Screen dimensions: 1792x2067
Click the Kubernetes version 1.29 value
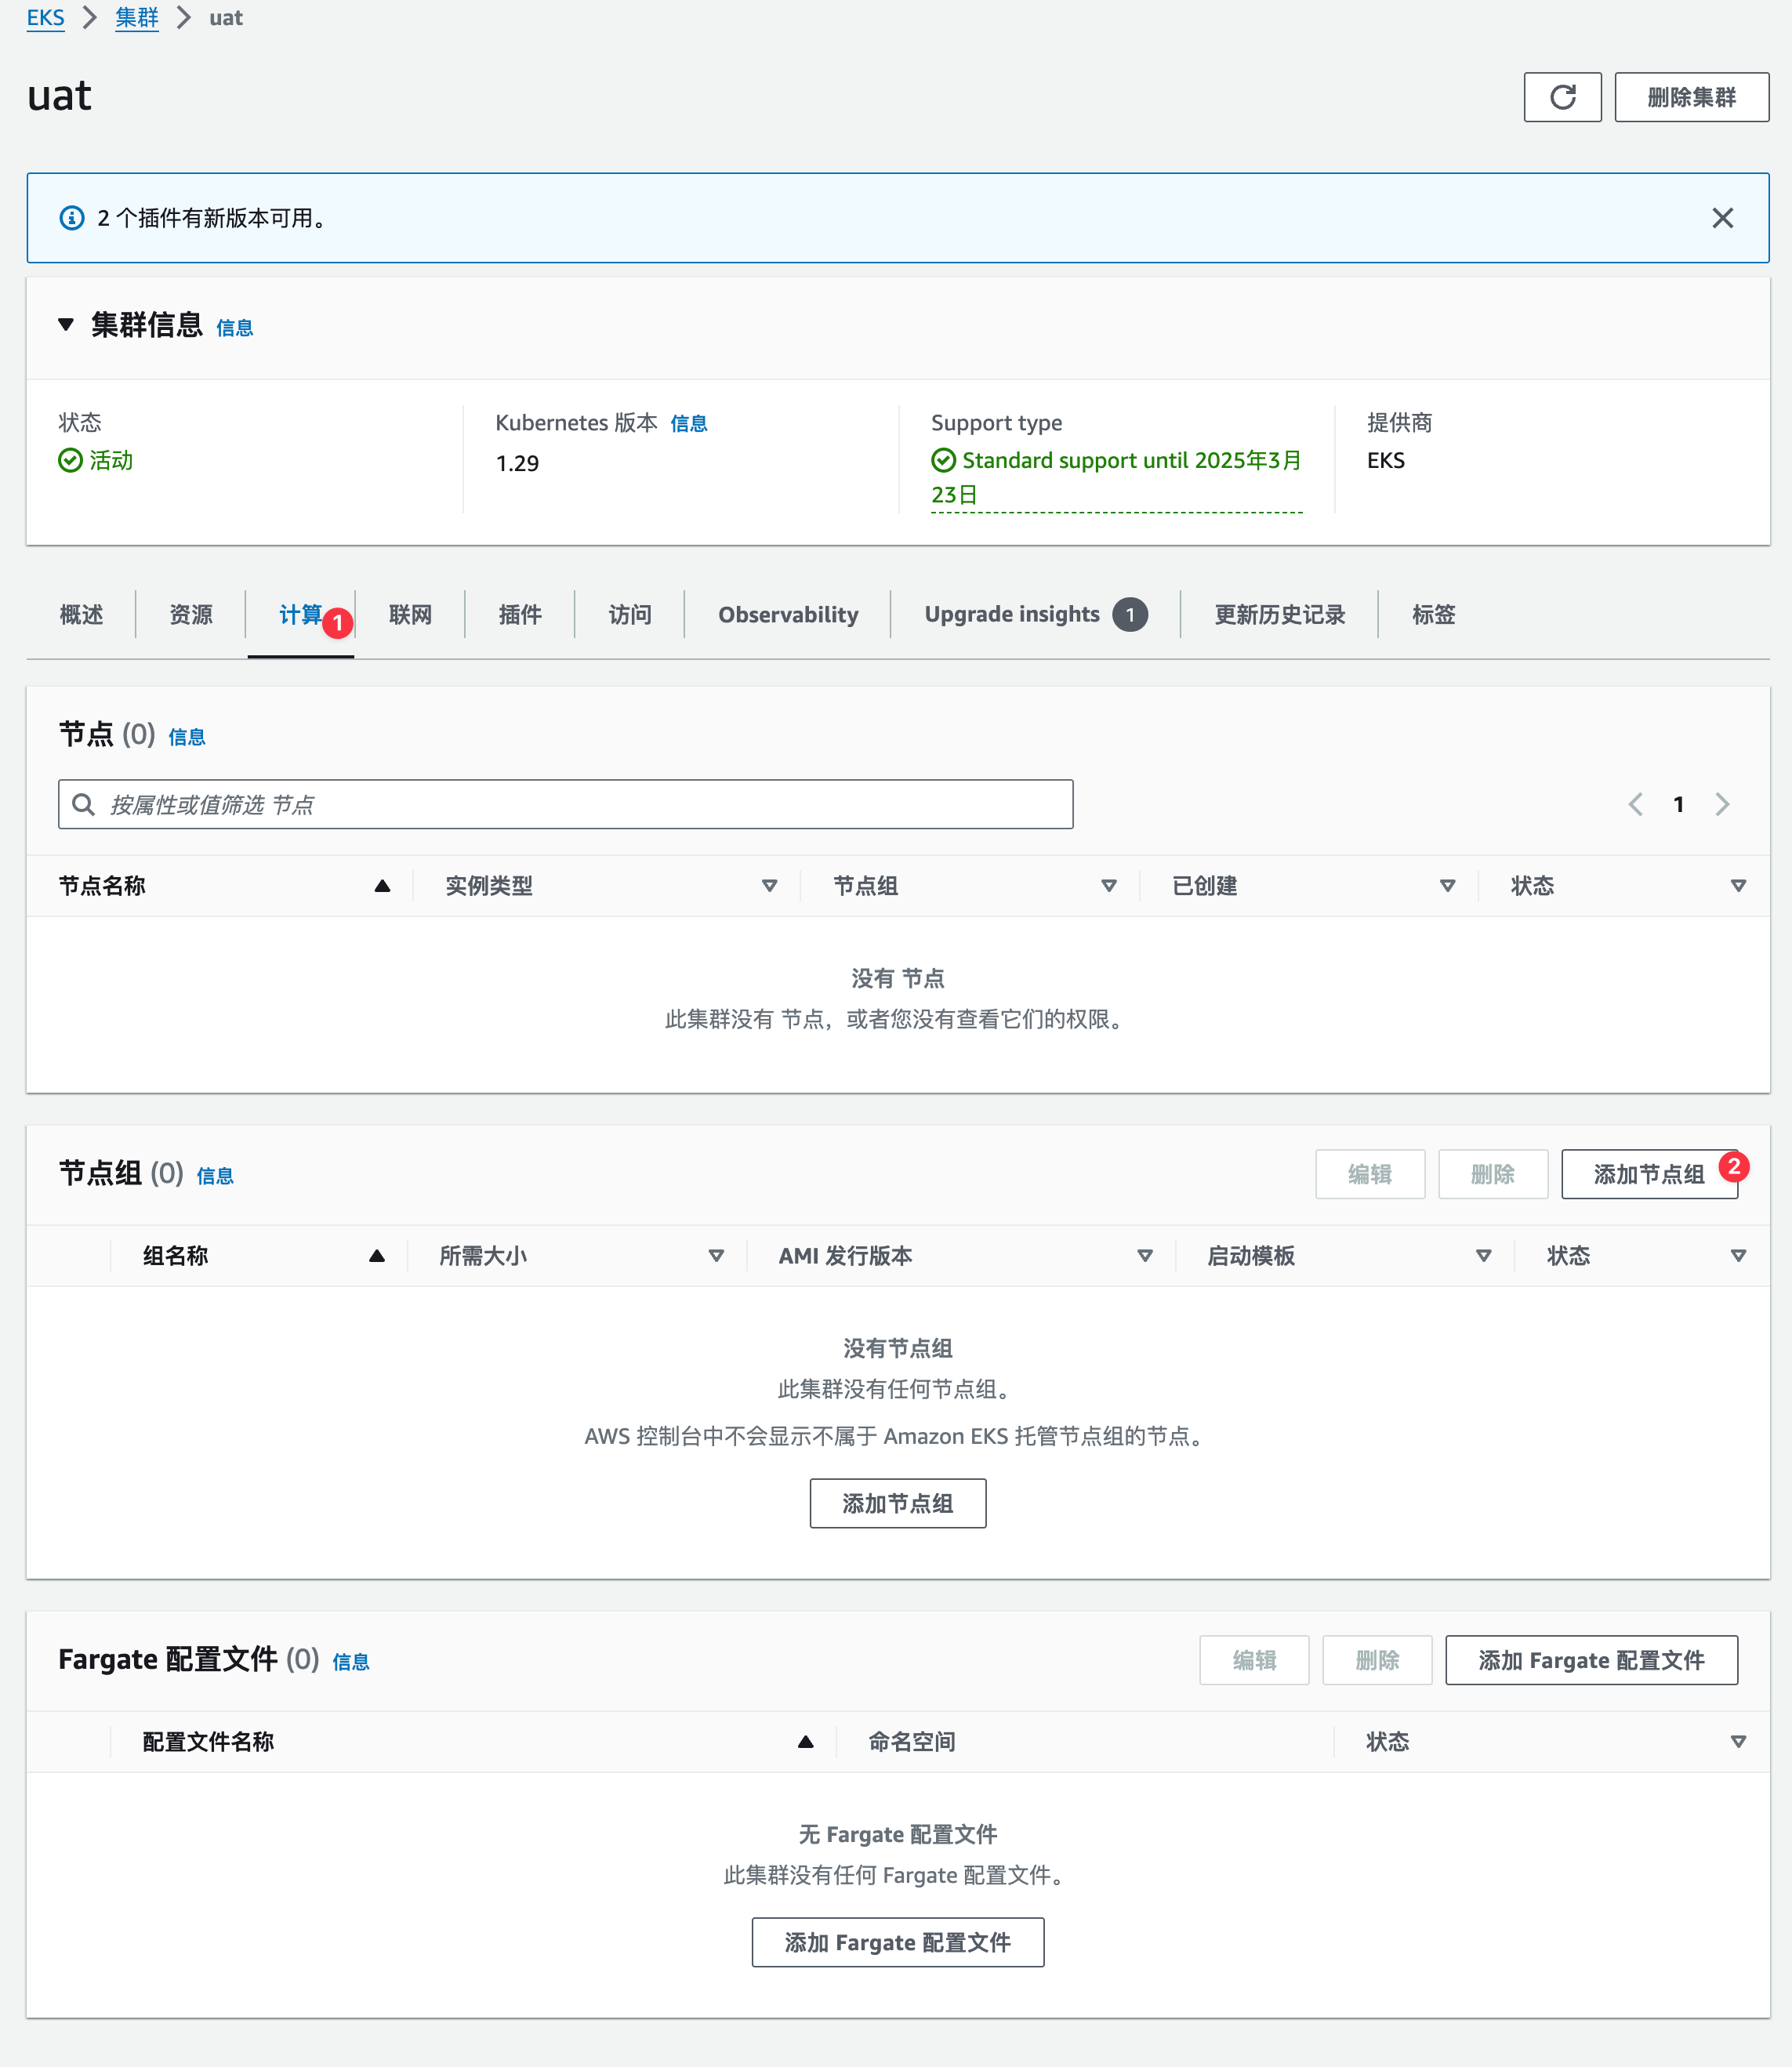coord(517,463)
